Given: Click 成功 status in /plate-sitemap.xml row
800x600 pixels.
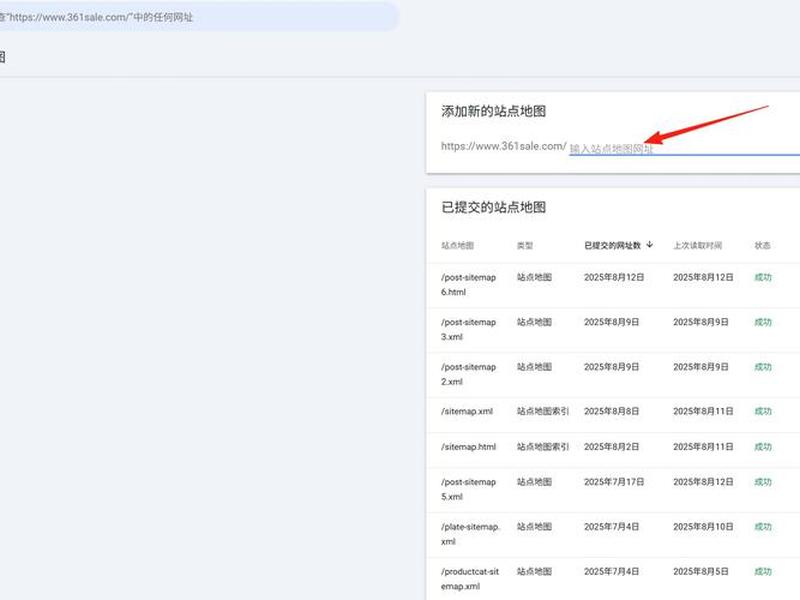Looking at the screenshot, I should [763, 527].
